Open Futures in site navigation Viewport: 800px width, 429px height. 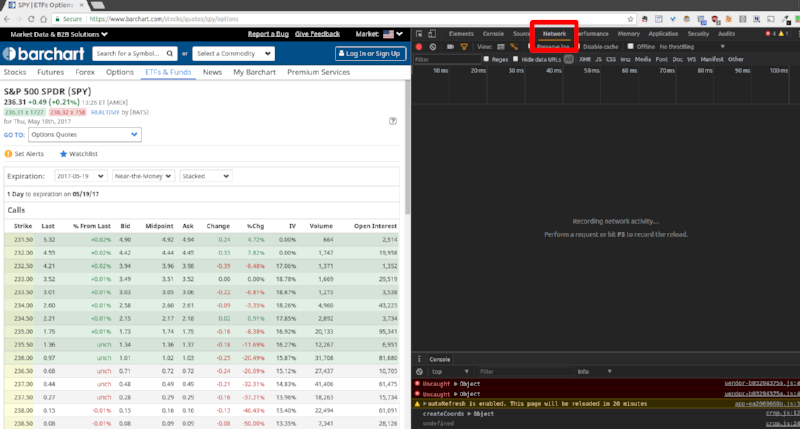(51, 72)
